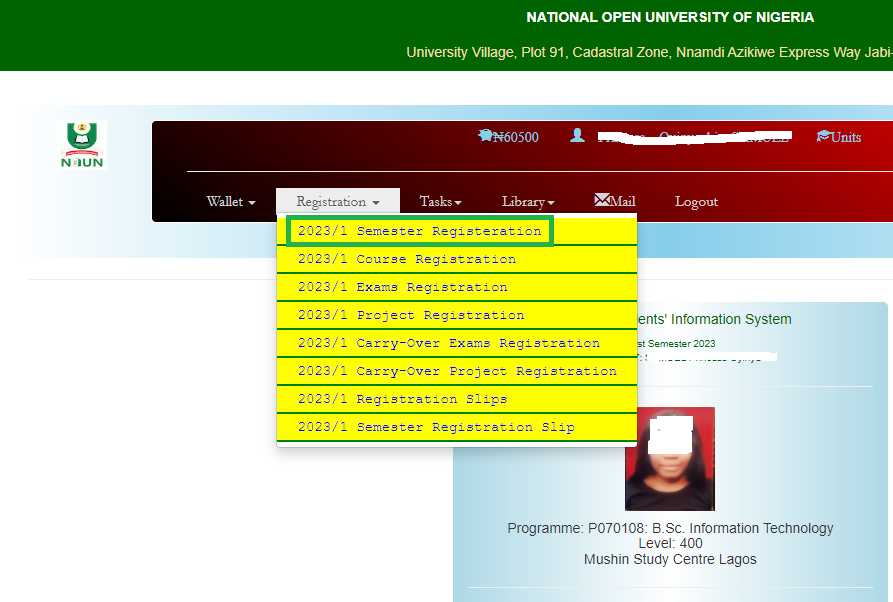Viewport: 893px width, 602px height.
Task: Click the user profile icon
Action: pos(577,136)
